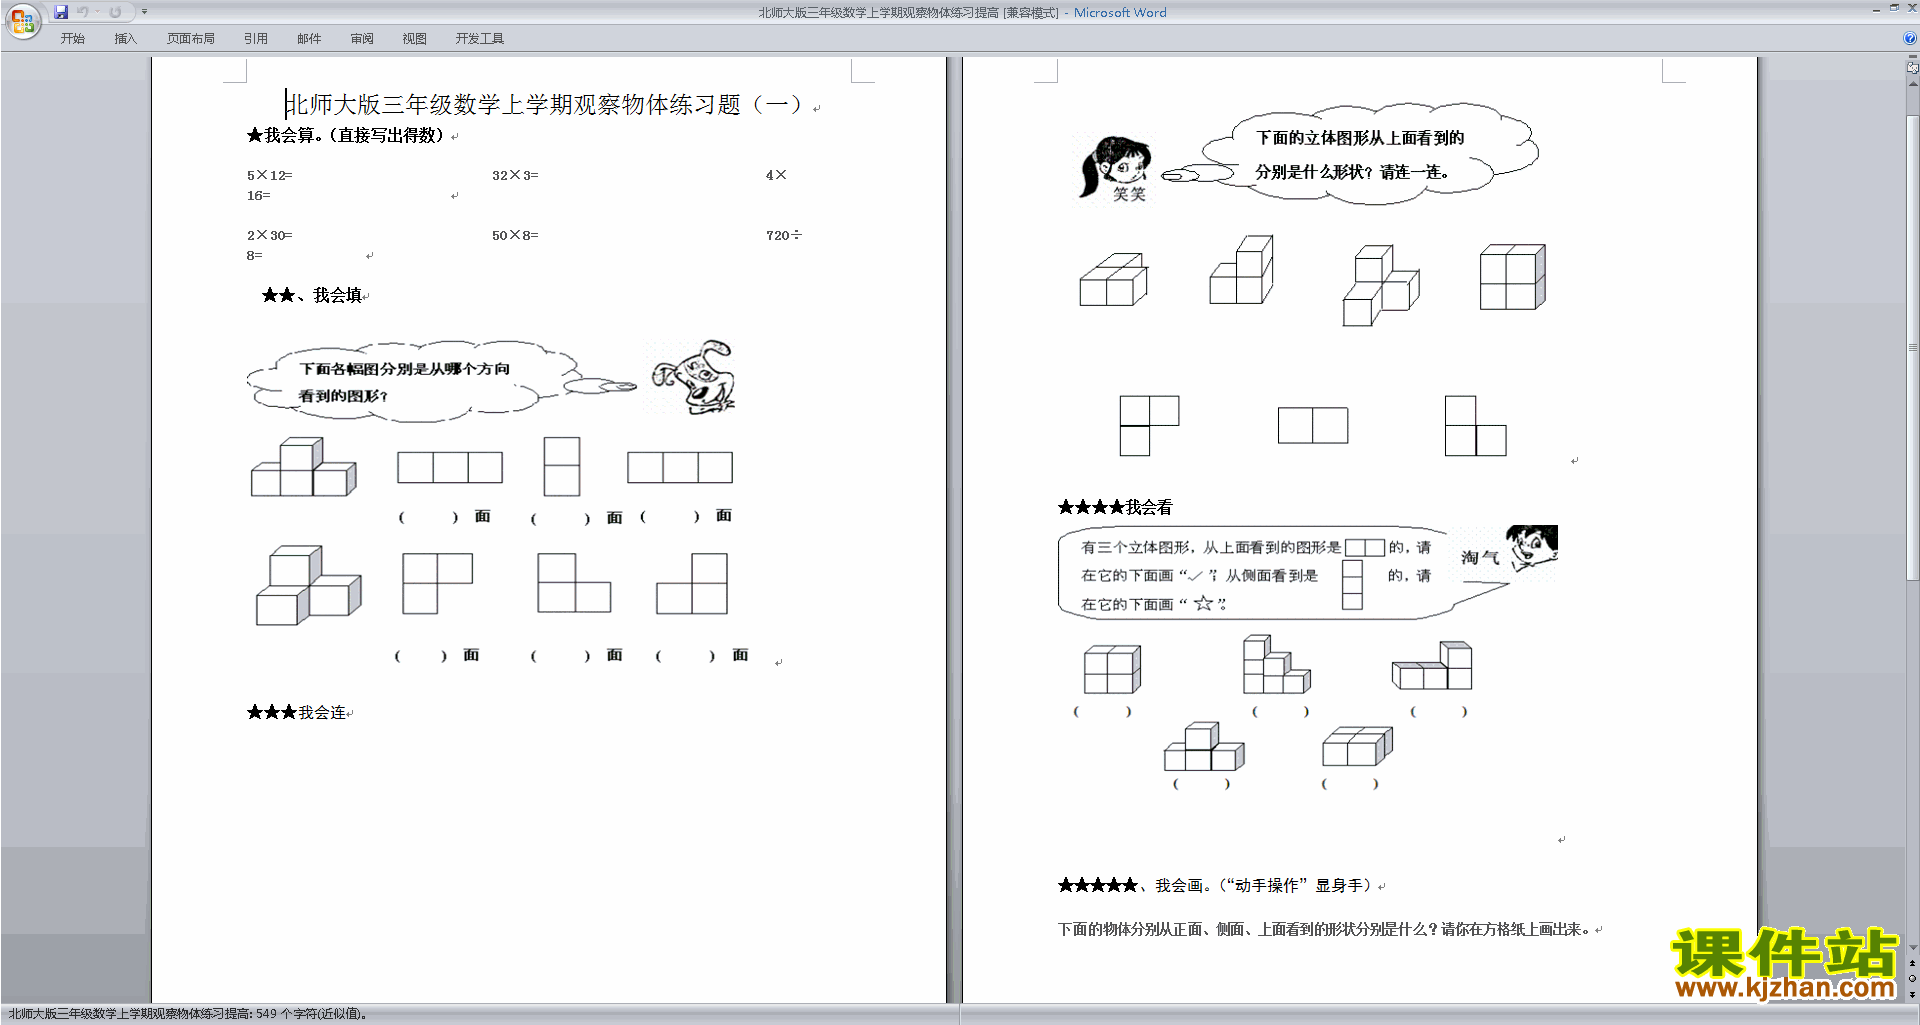Image resolution: width=1920 pixels, height=1025 pixels.
Task: Click the two-square flat shape under the cube figures
Action: click(1313, 425)
